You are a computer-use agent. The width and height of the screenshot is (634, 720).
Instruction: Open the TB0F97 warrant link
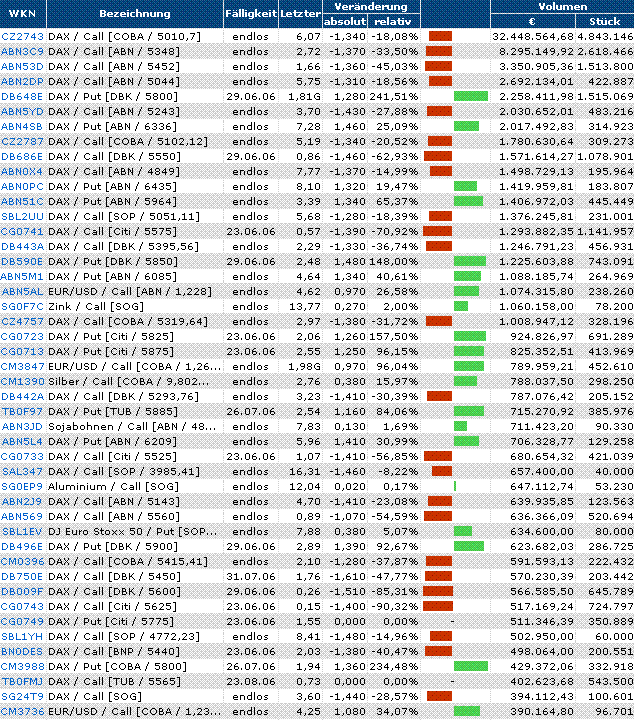click(22, 411)
